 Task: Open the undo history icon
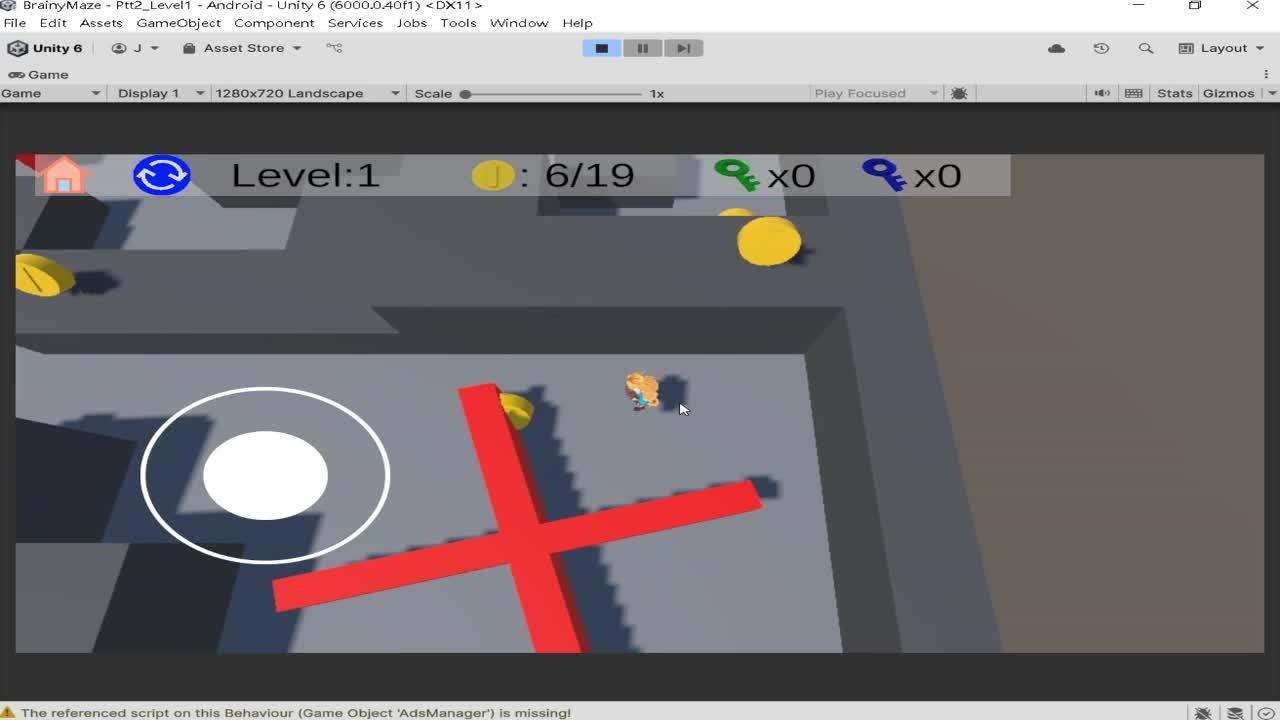click(1101, 48)
